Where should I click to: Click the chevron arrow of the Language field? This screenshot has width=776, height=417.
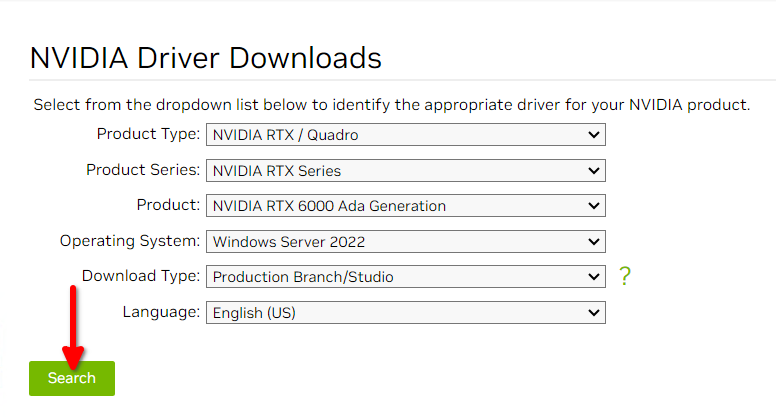(x=594, y=313)
